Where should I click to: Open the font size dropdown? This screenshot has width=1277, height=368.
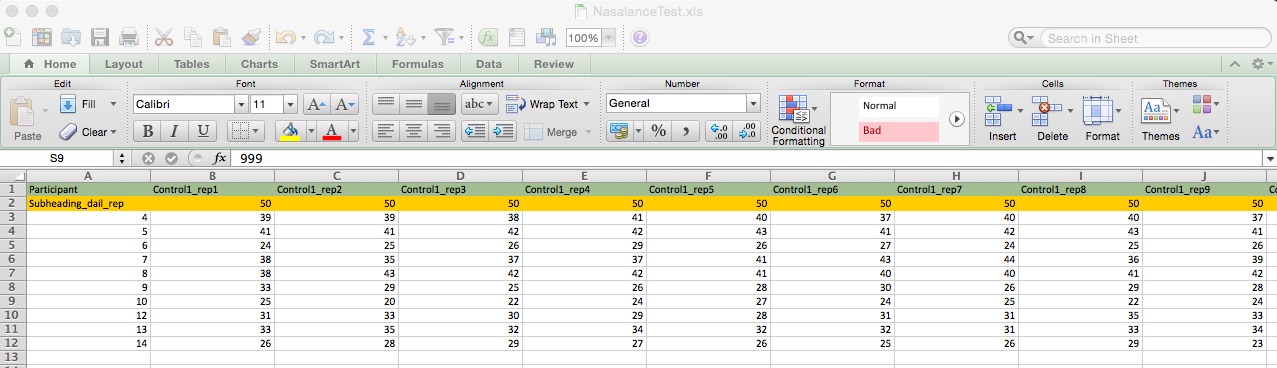290,104
